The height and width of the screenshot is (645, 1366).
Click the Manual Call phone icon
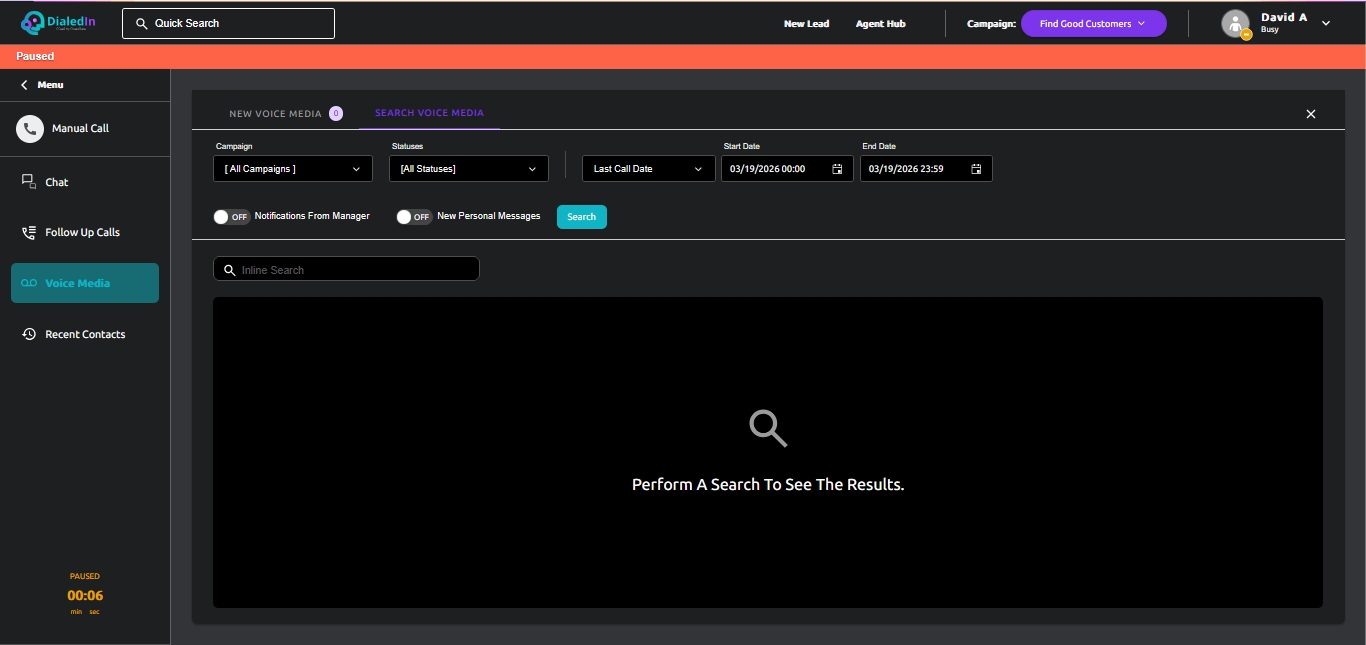point(30,128)
